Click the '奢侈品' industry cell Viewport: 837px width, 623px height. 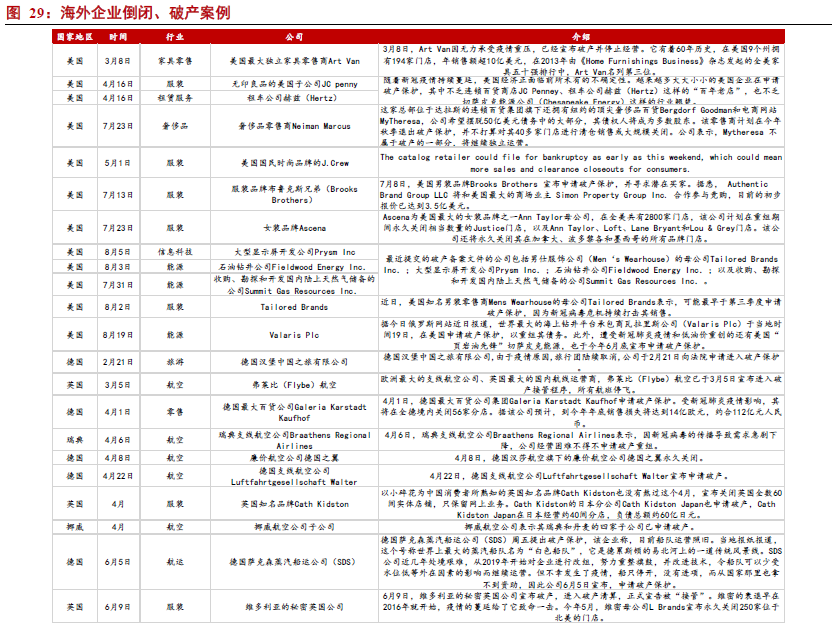tap(175, 127)
